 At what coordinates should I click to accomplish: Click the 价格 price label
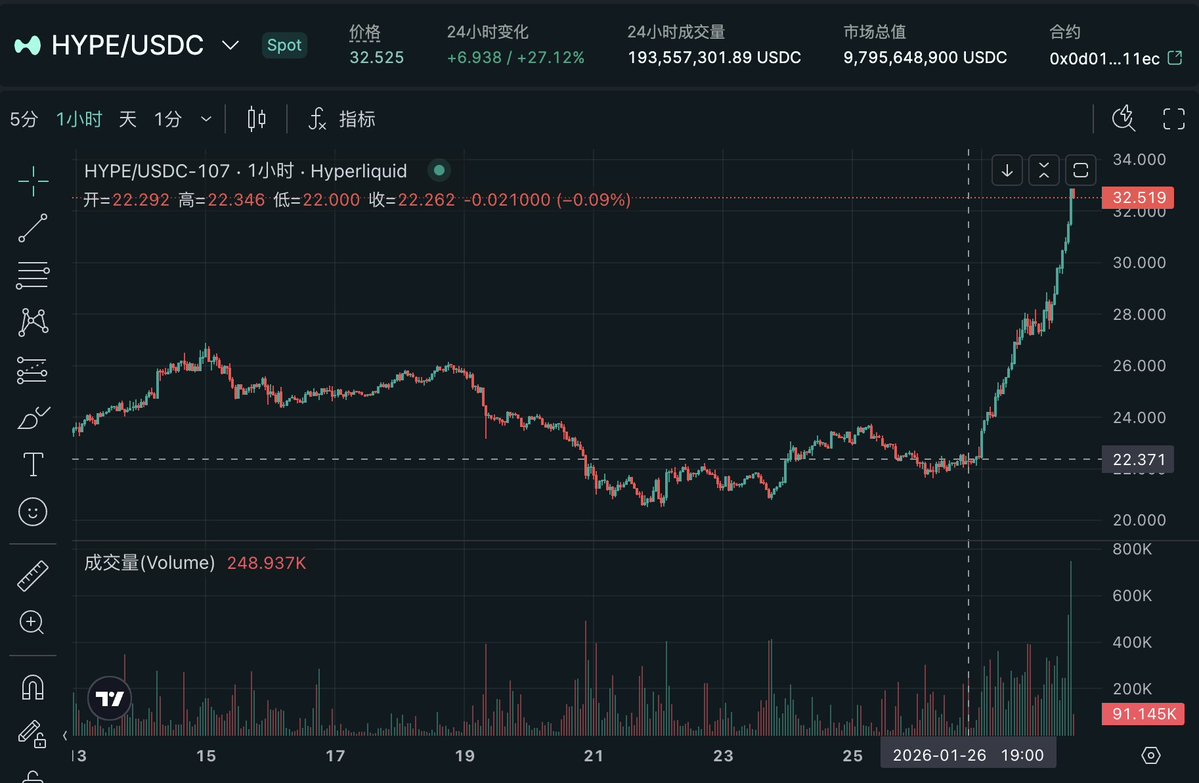coord(365,32)
